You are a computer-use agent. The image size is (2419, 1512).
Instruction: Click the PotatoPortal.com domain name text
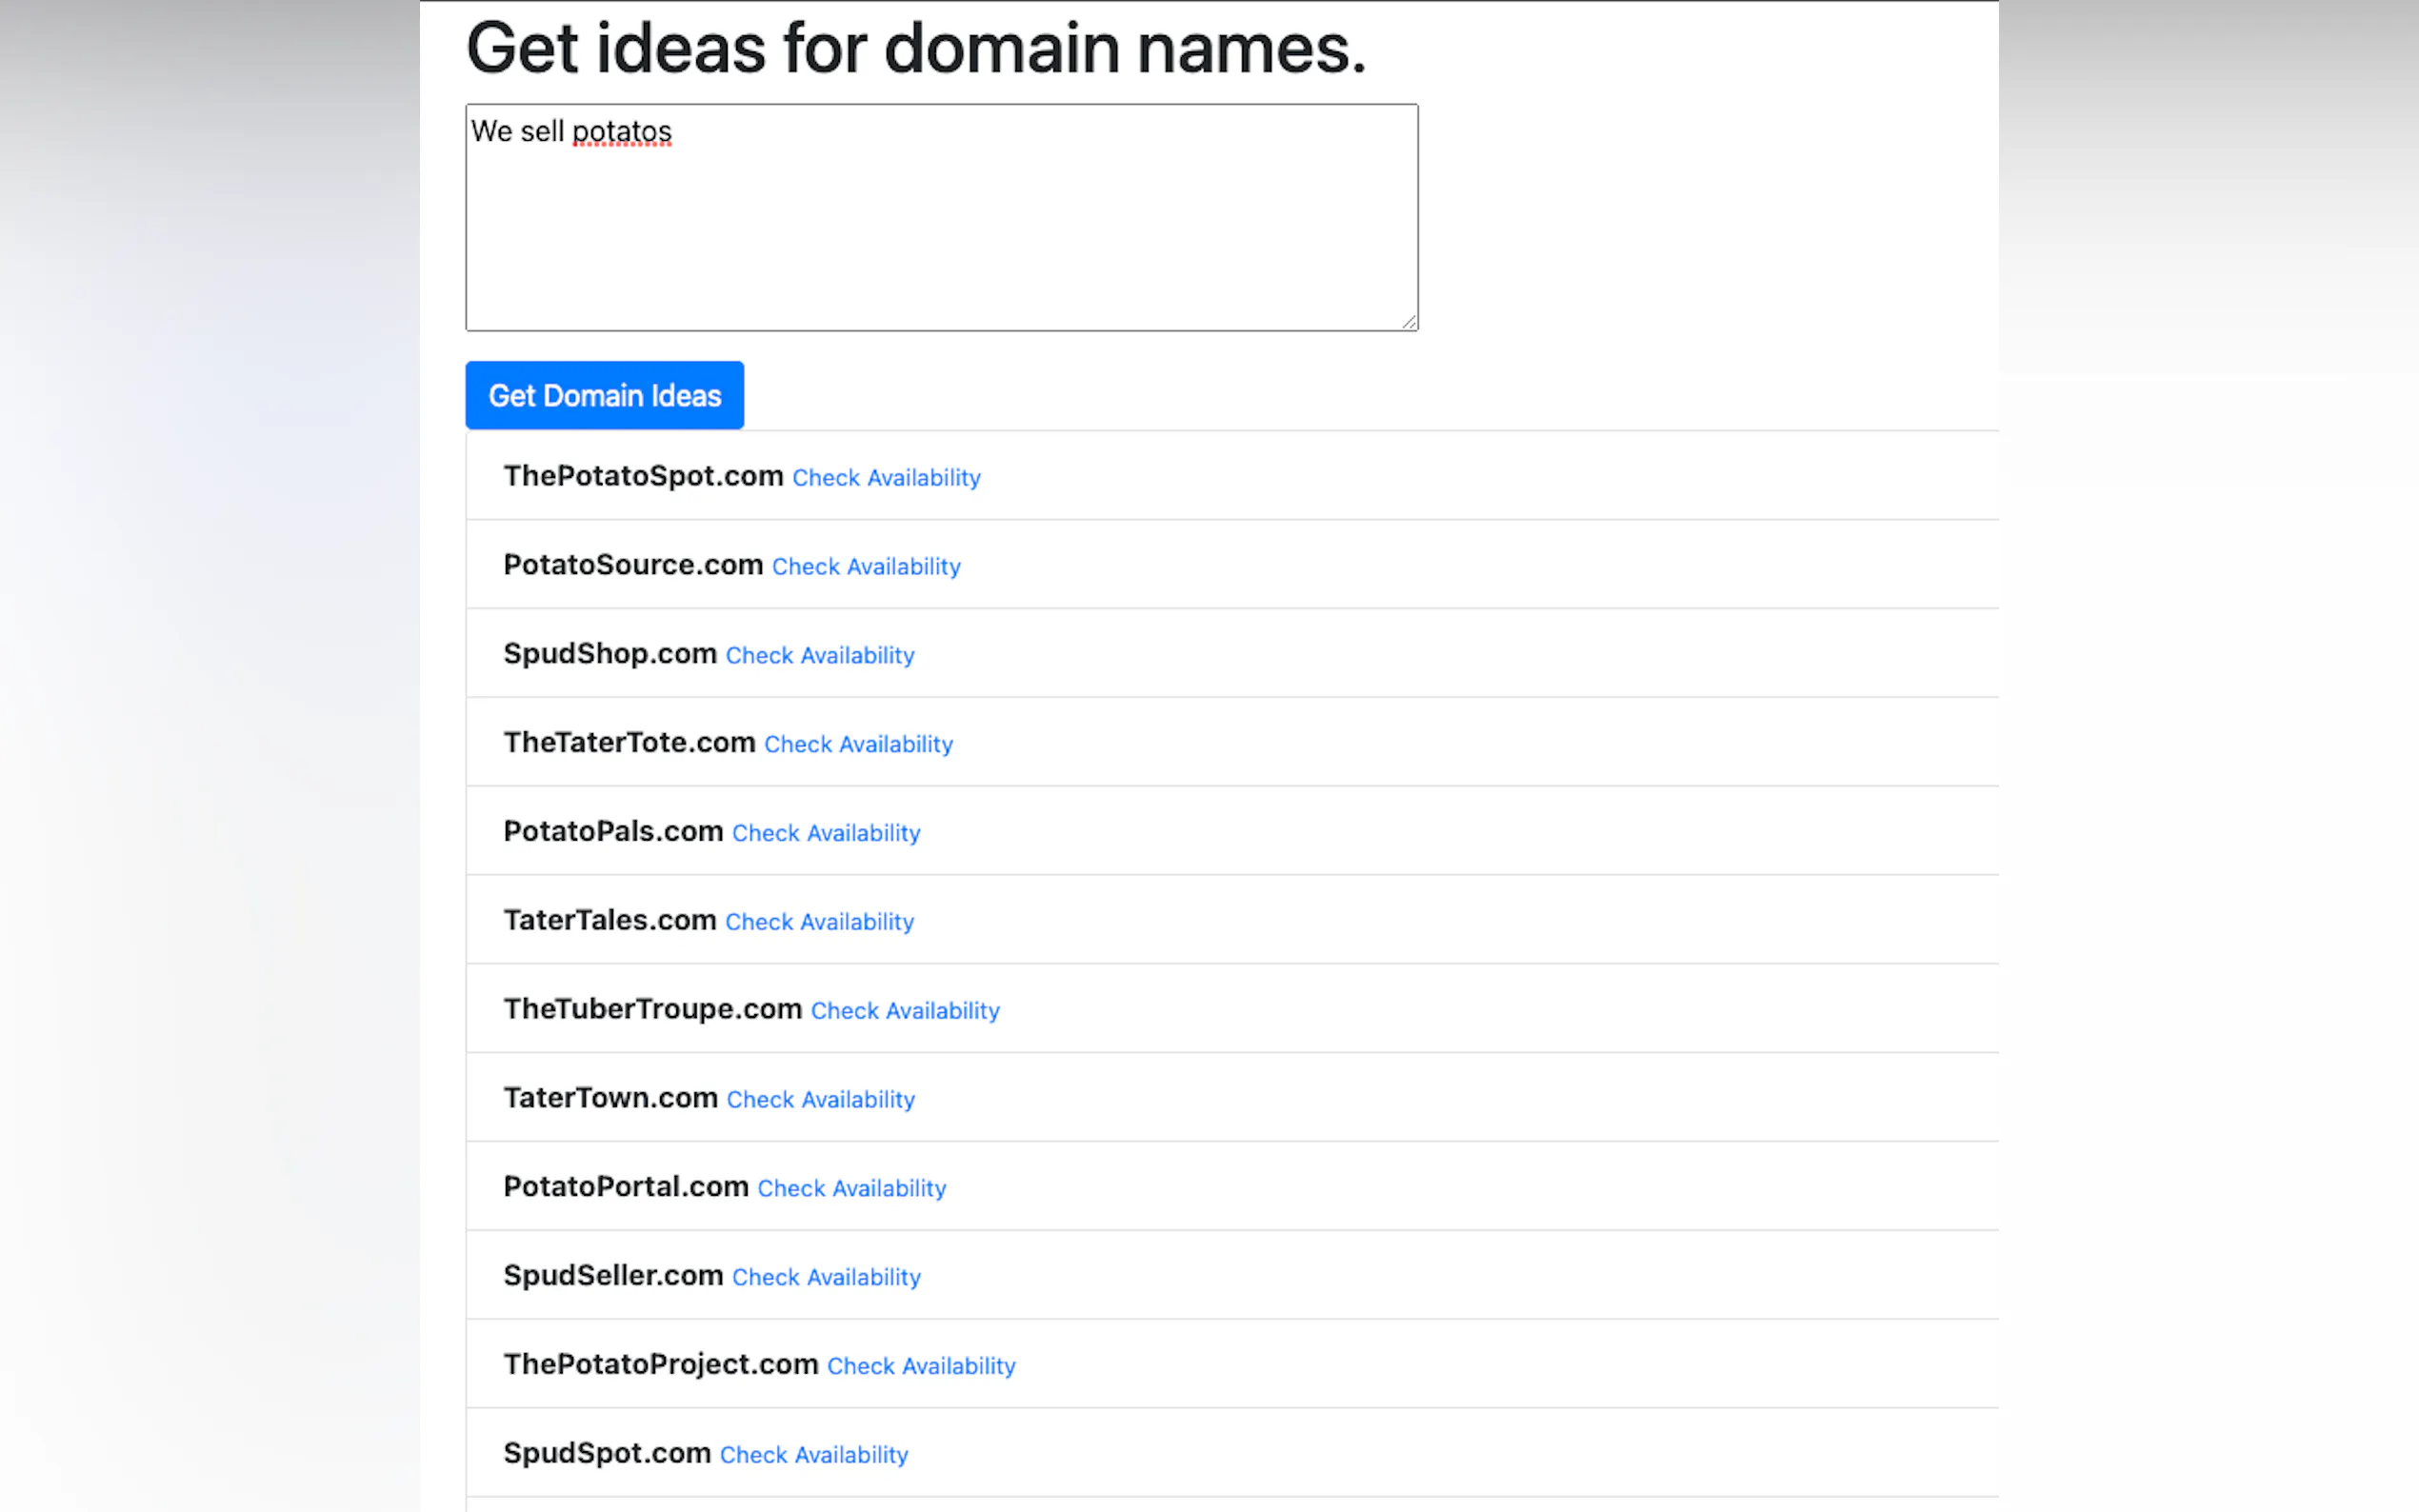pos(626,1187)
